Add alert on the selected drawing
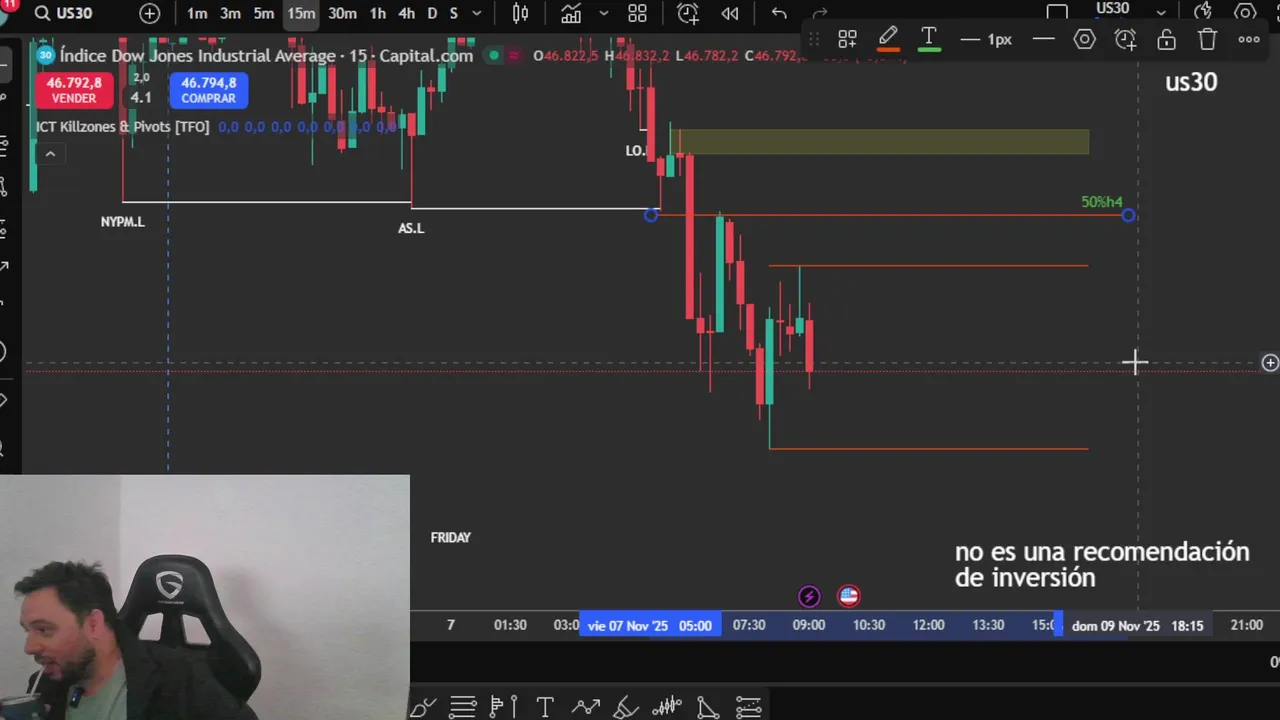 [1126, 39]
